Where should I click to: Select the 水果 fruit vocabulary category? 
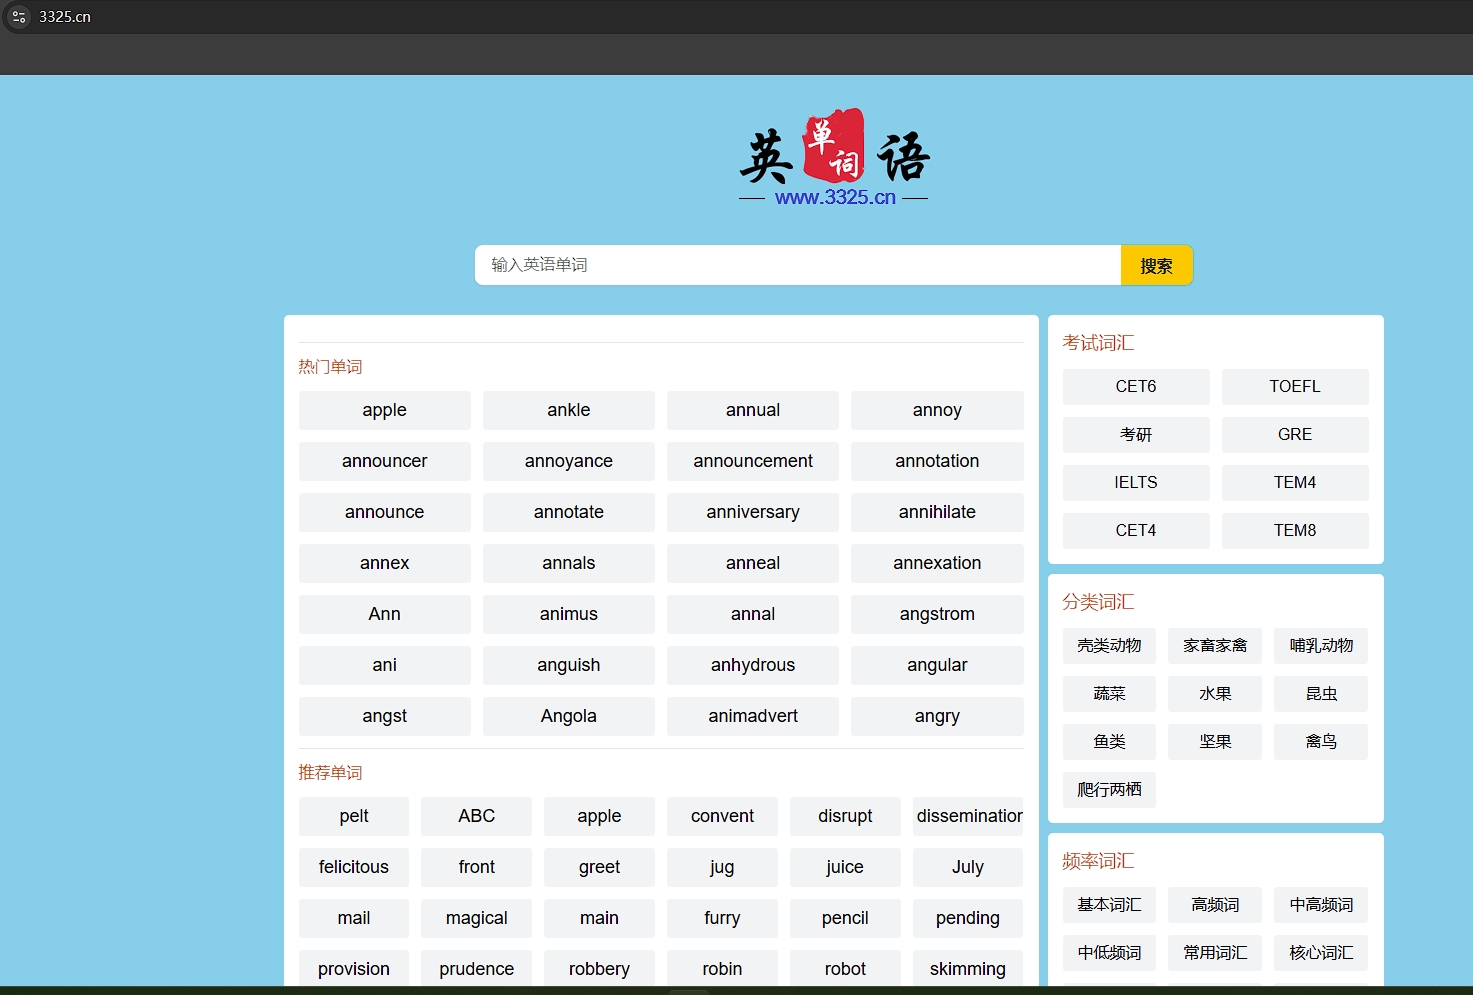[1214, 693]
